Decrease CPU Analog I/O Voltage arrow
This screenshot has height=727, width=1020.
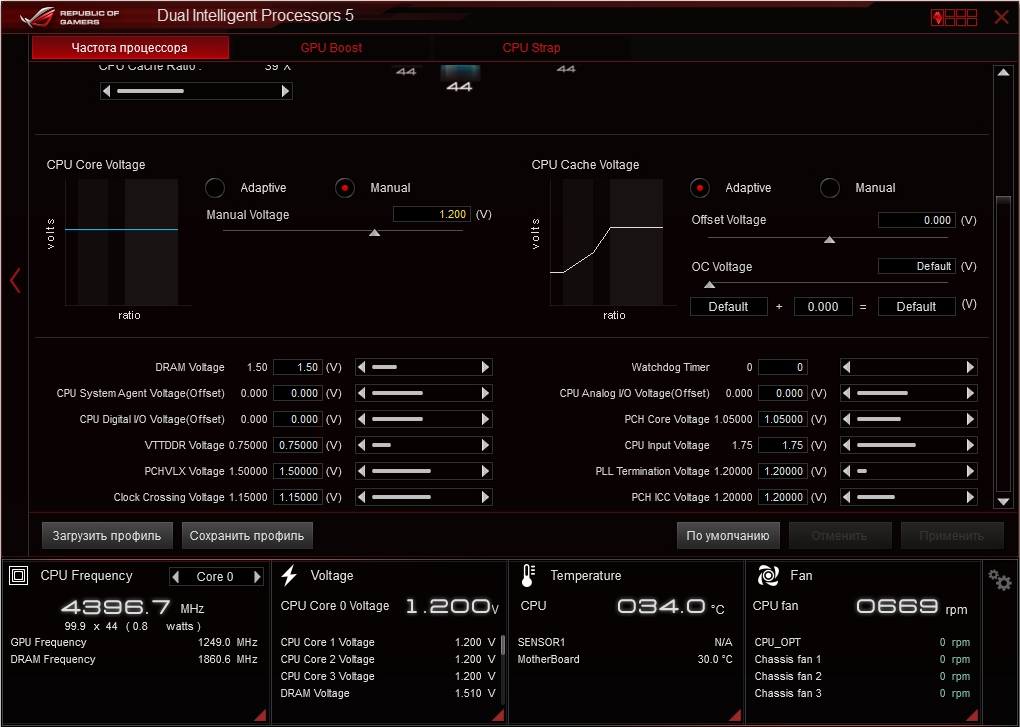(x=846, y=393)
